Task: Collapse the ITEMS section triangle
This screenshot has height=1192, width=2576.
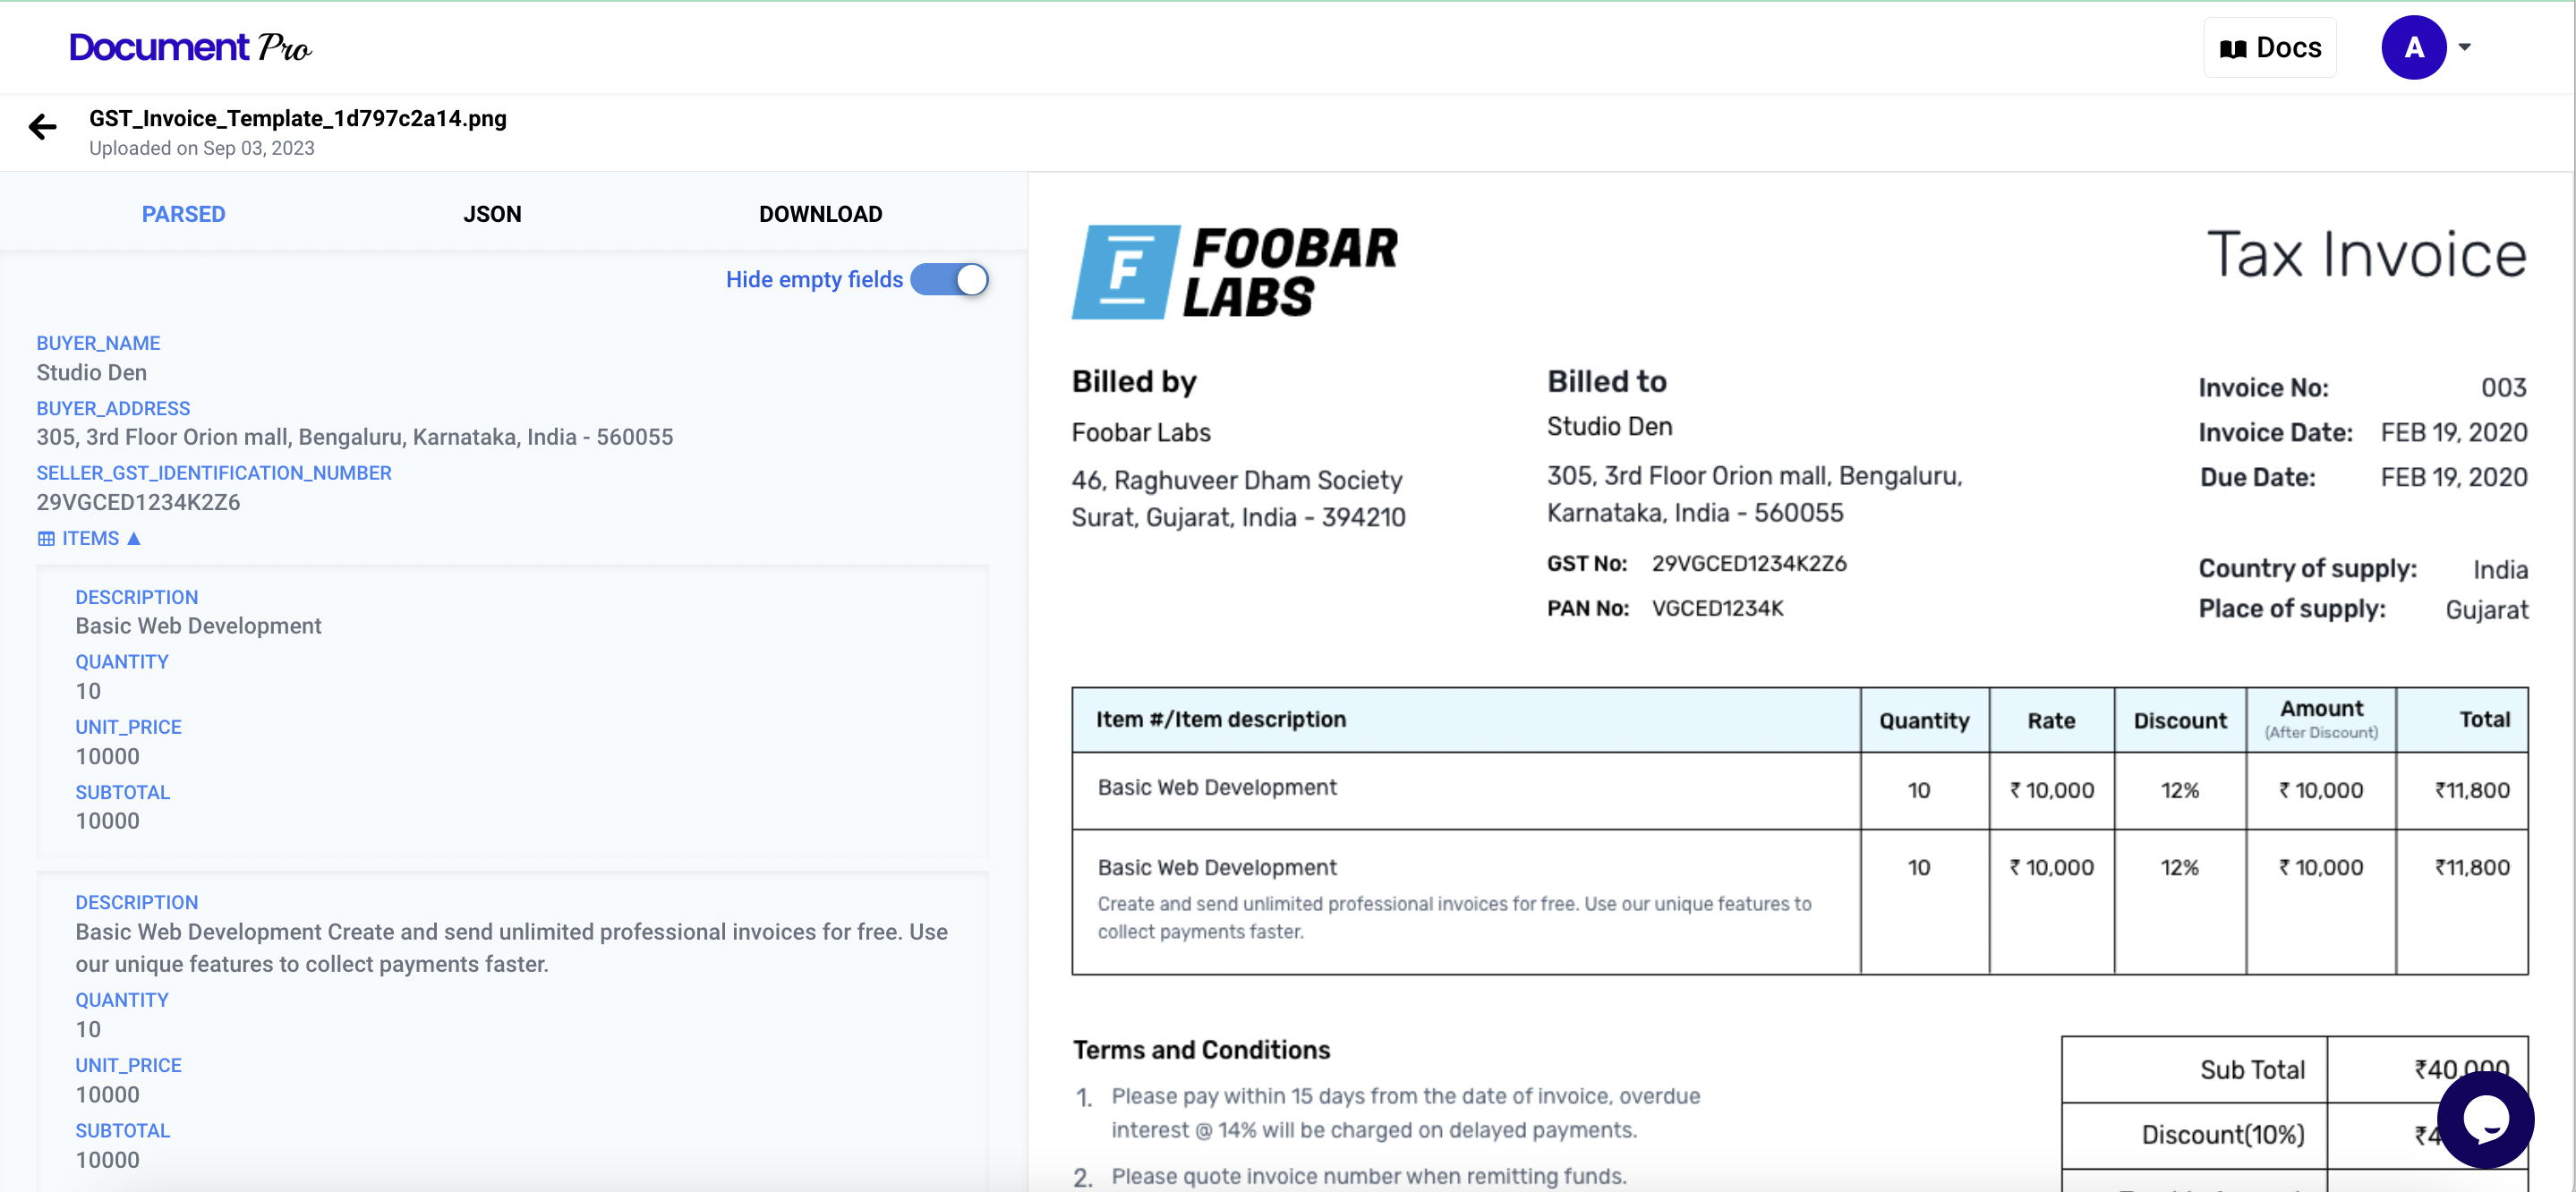Action: point(133,537)
